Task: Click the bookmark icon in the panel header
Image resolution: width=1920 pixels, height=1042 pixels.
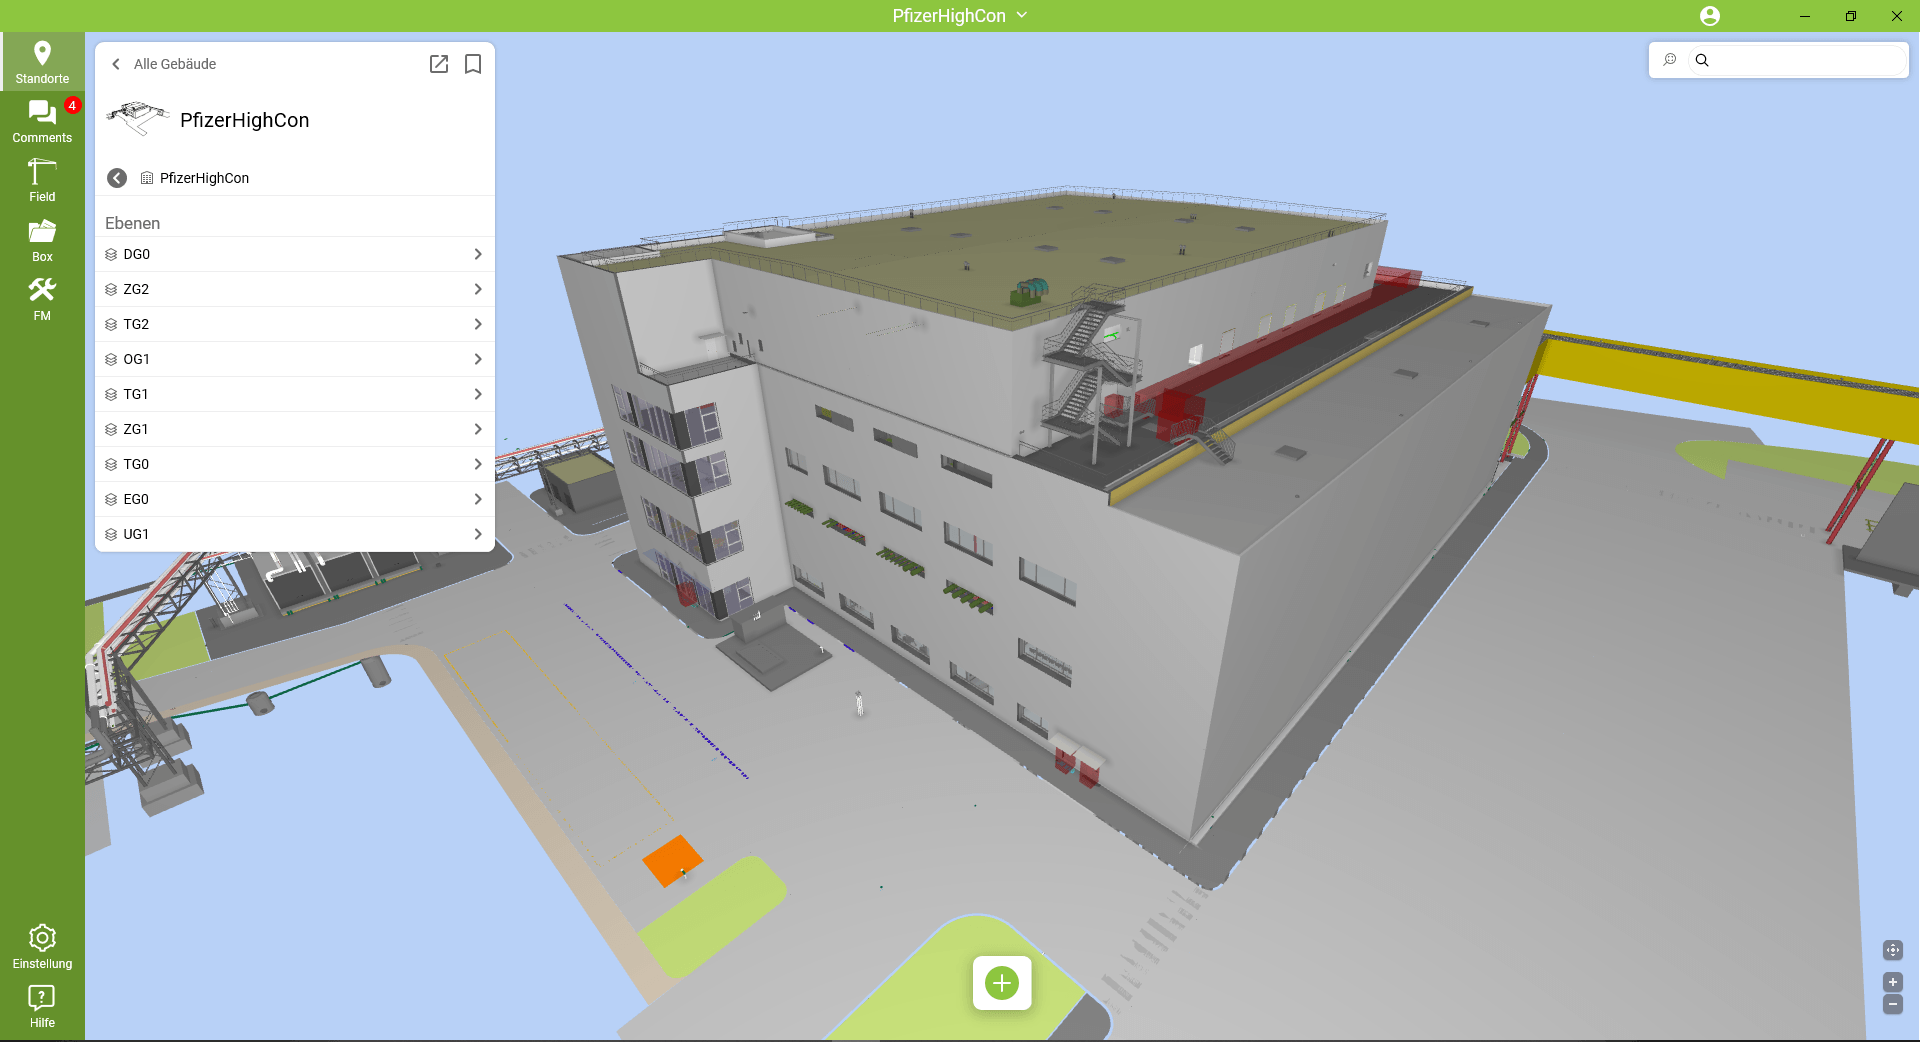Action: [x=473, y=64]
